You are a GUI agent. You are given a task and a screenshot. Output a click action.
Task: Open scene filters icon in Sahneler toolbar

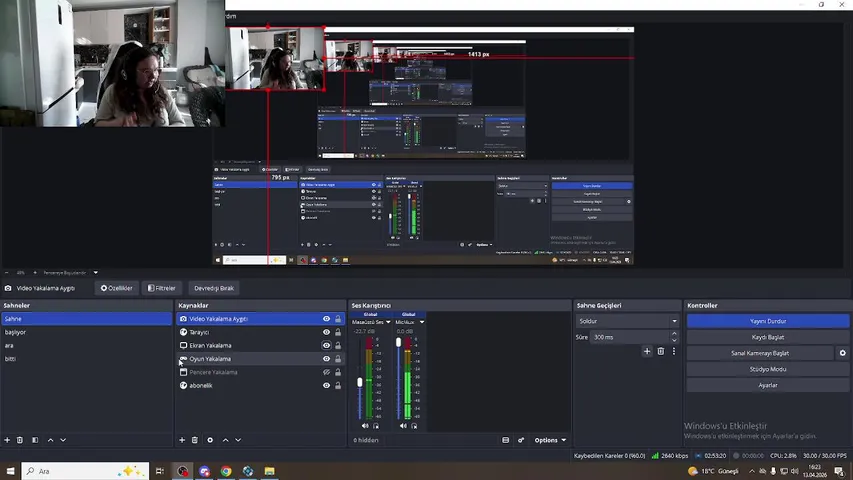pos(35,440)
